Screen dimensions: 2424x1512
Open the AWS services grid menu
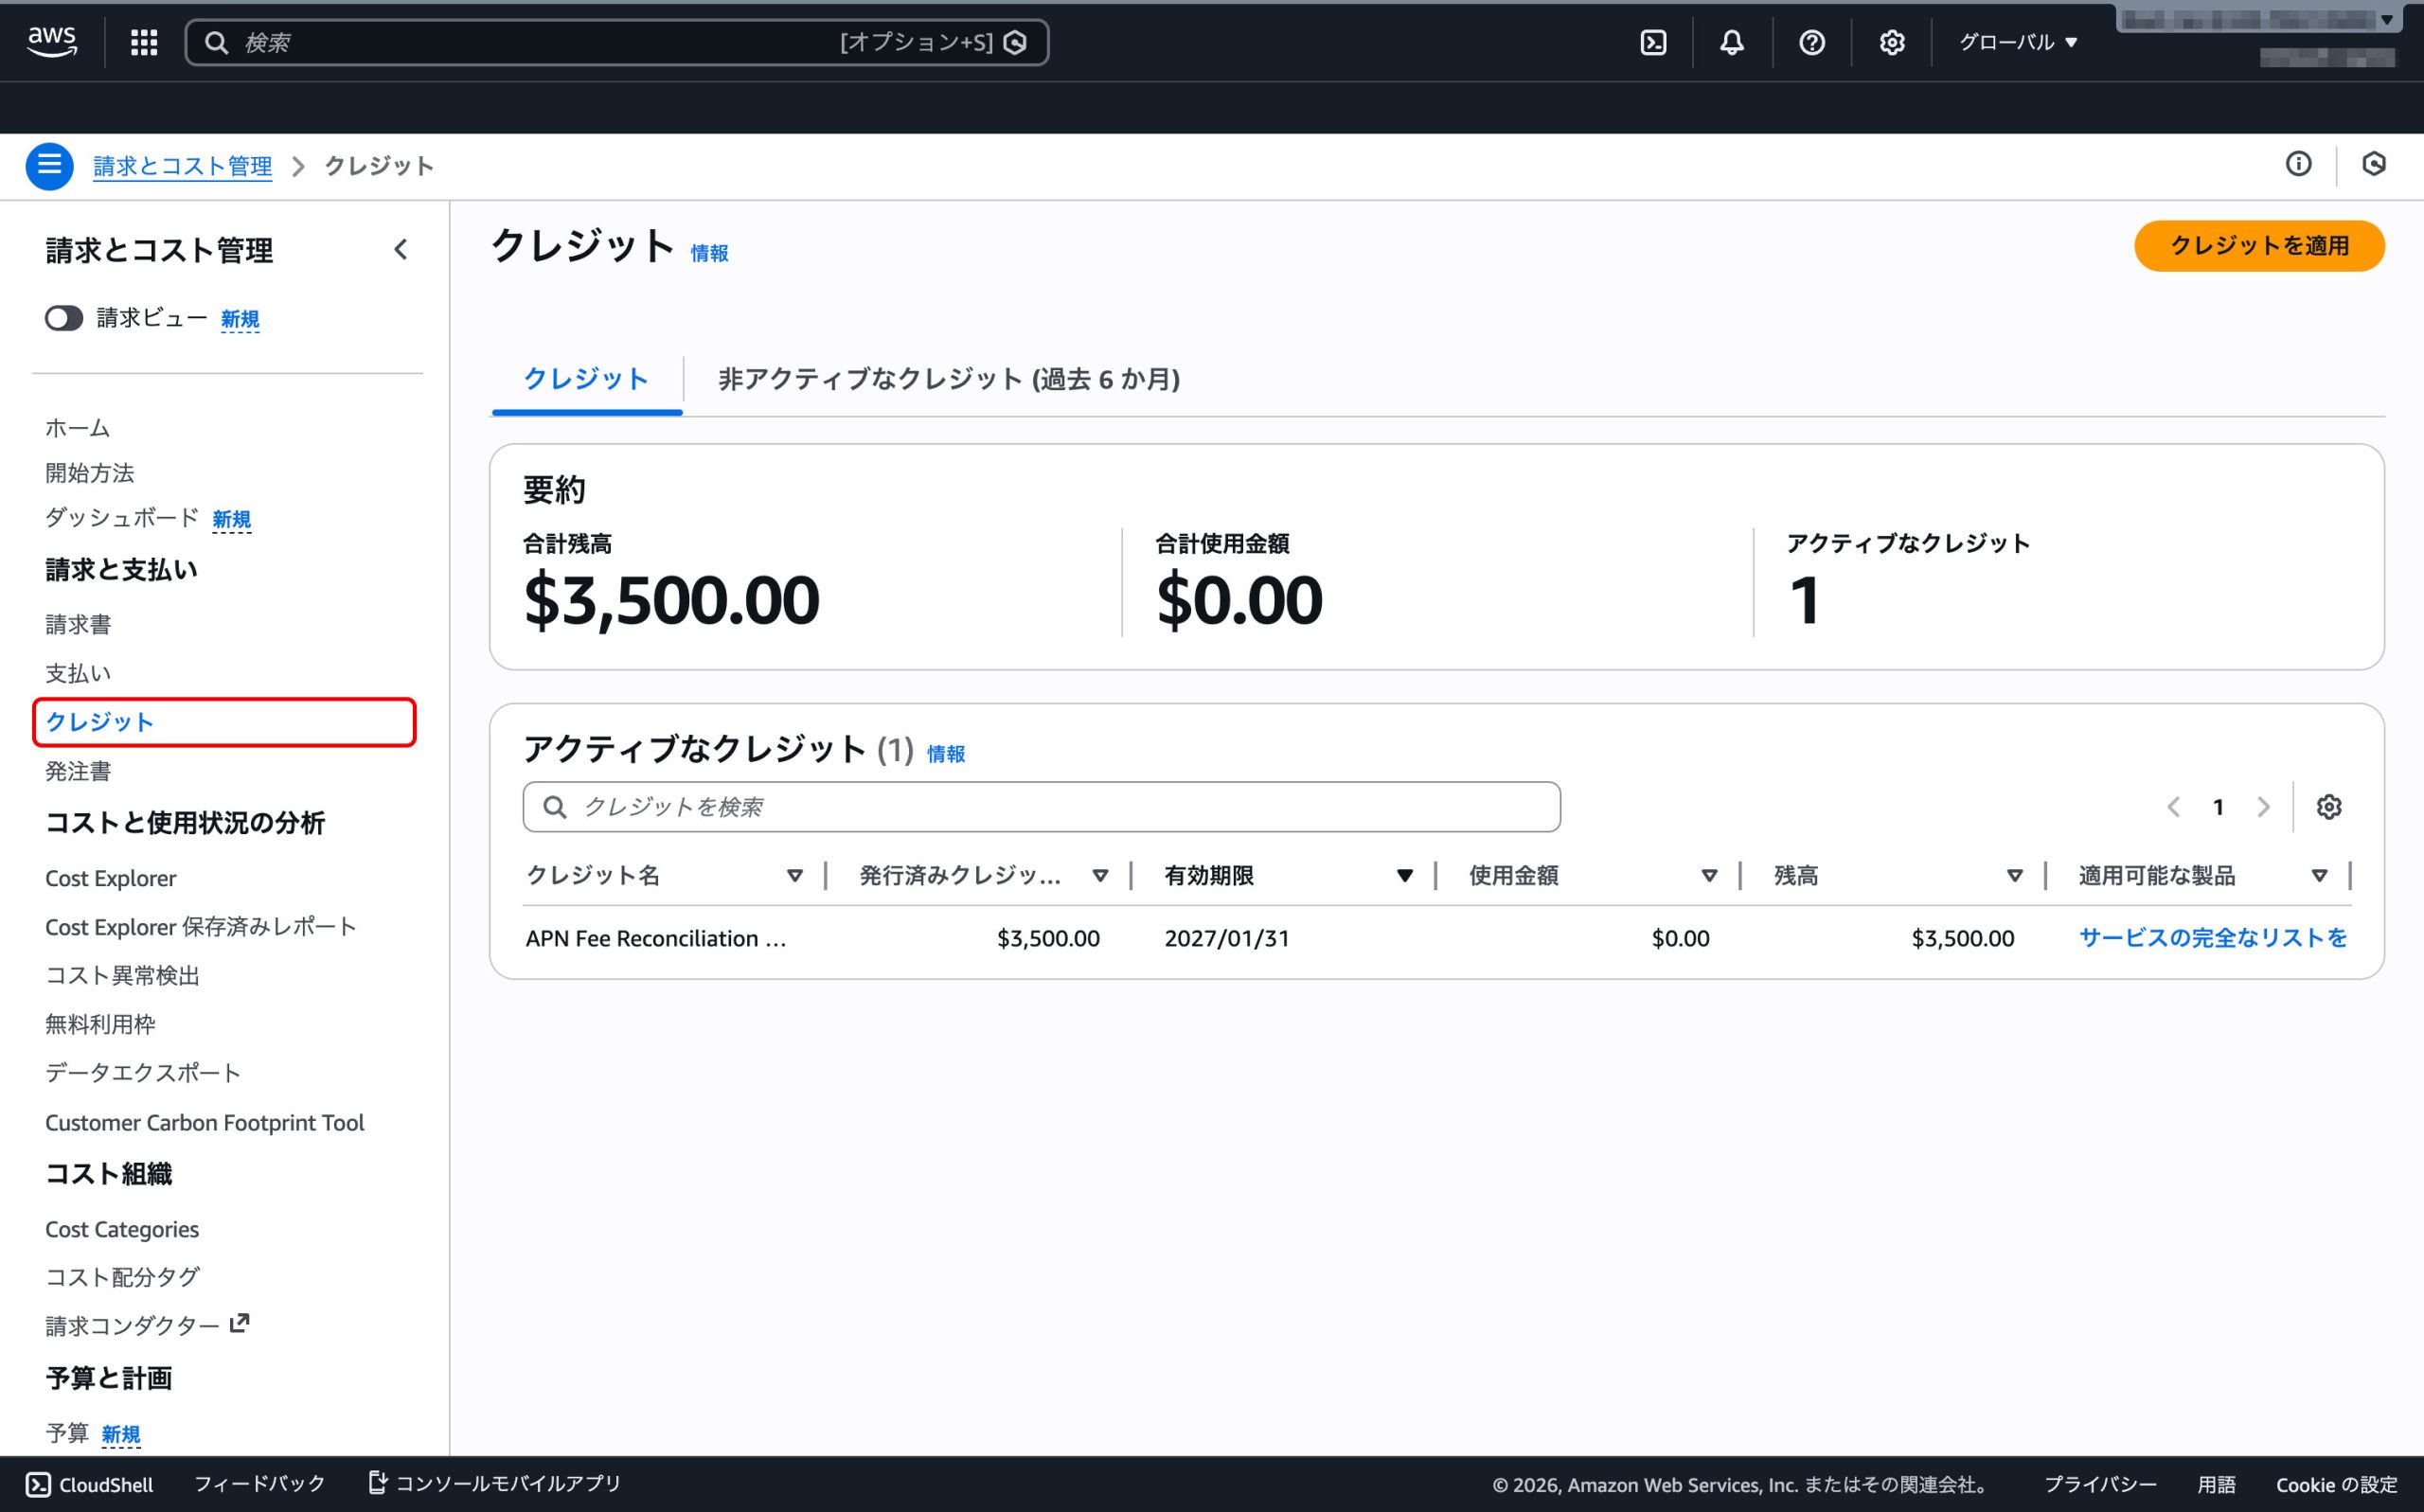coord(144,42)
